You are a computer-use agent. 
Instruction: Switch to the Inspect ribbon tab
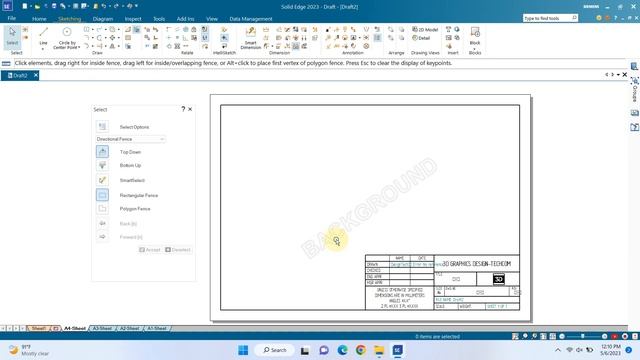pyautogui.click(x=133, y=19)
